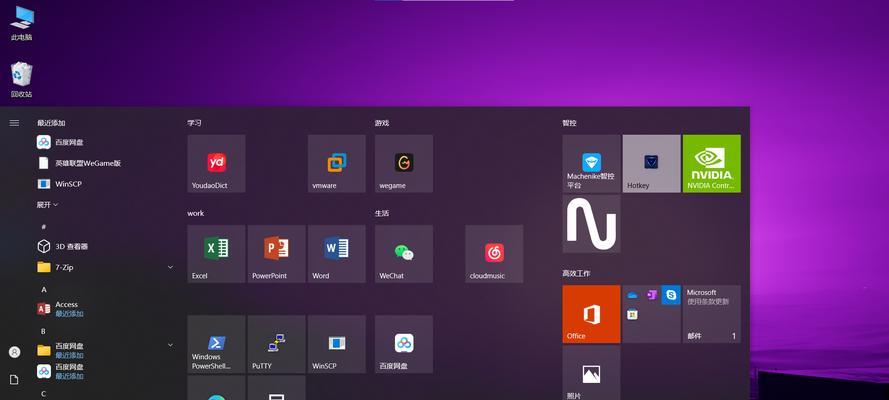This screenshot has width=889, height=400.
Task: Open the wegame tile
Action: coord(404,164)
